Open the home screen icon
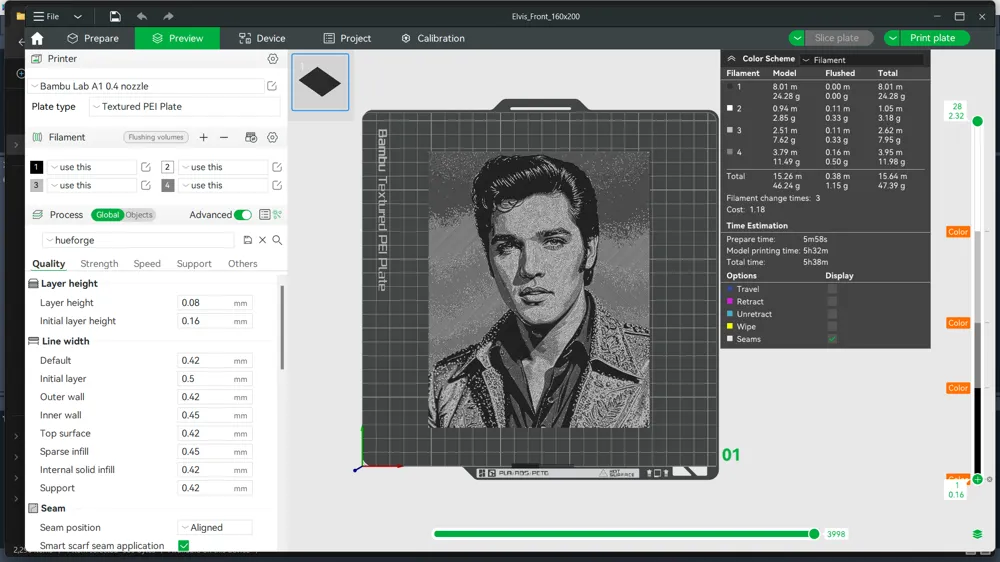The image size is (1000, 562). click(37, 38)
